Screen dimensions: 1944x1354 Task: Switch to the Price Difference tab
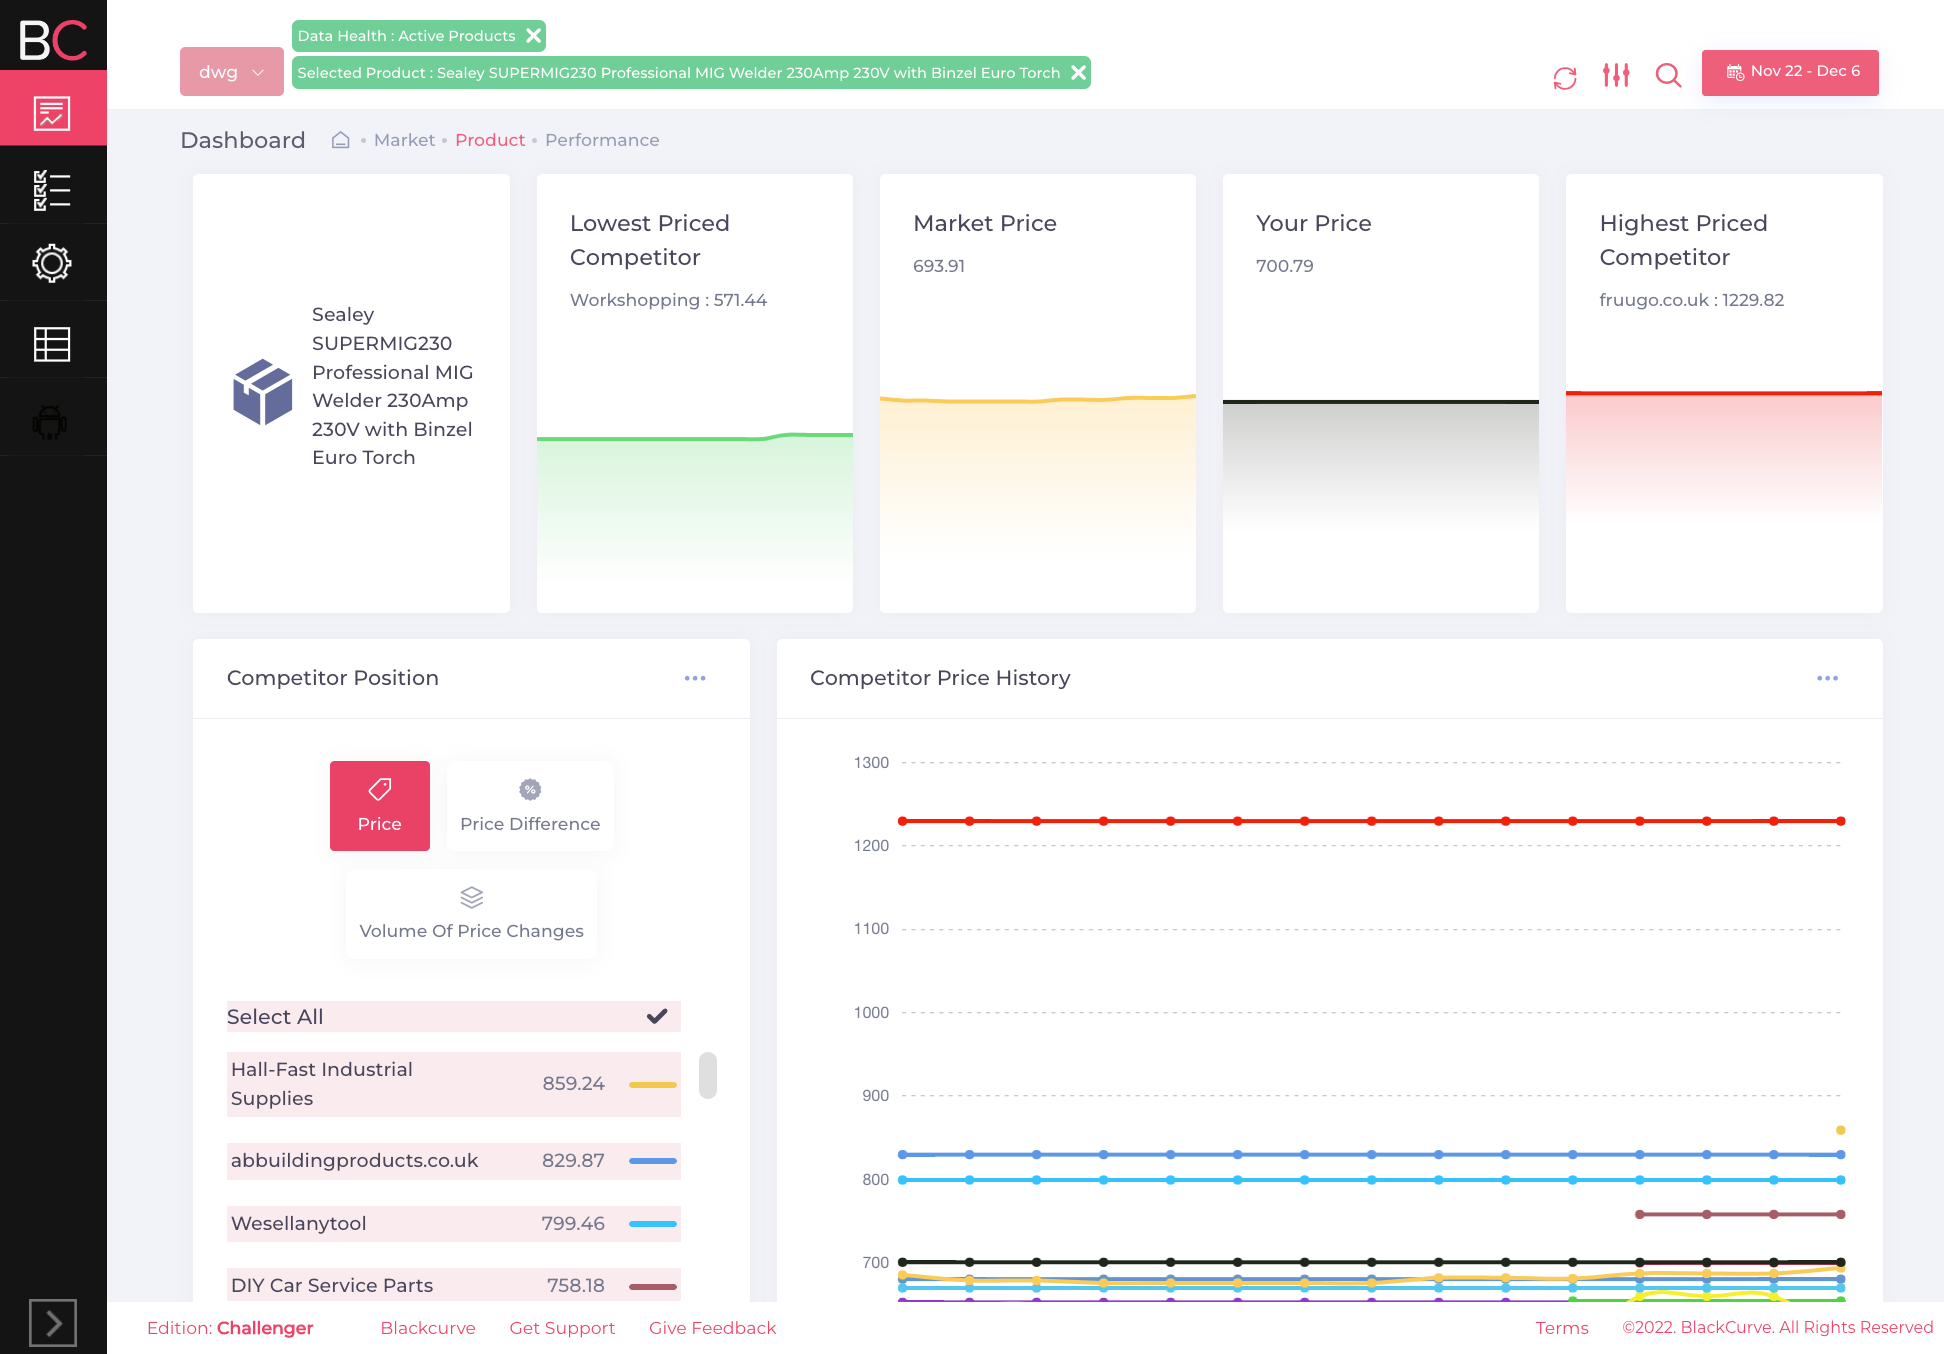point(530,806)
